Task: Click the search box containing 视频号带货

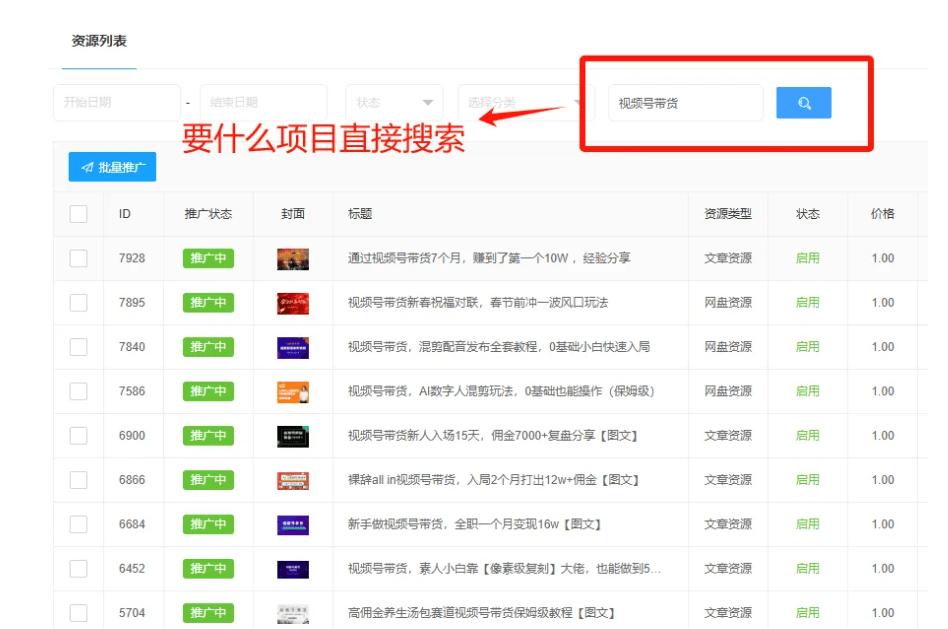Action: coord(686,103)
